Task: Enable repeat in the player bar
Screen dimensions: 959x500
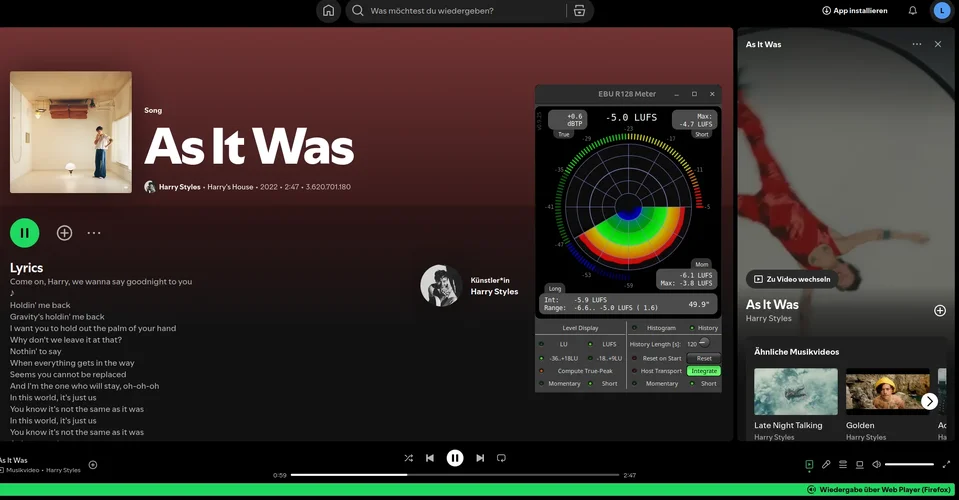Action: point(502,458)
